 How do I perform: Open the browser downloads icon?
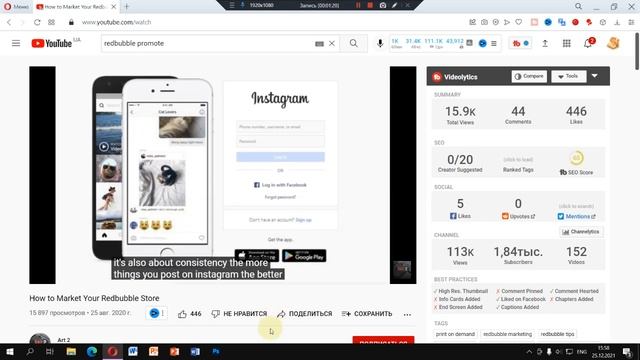(x=618, y=22)
